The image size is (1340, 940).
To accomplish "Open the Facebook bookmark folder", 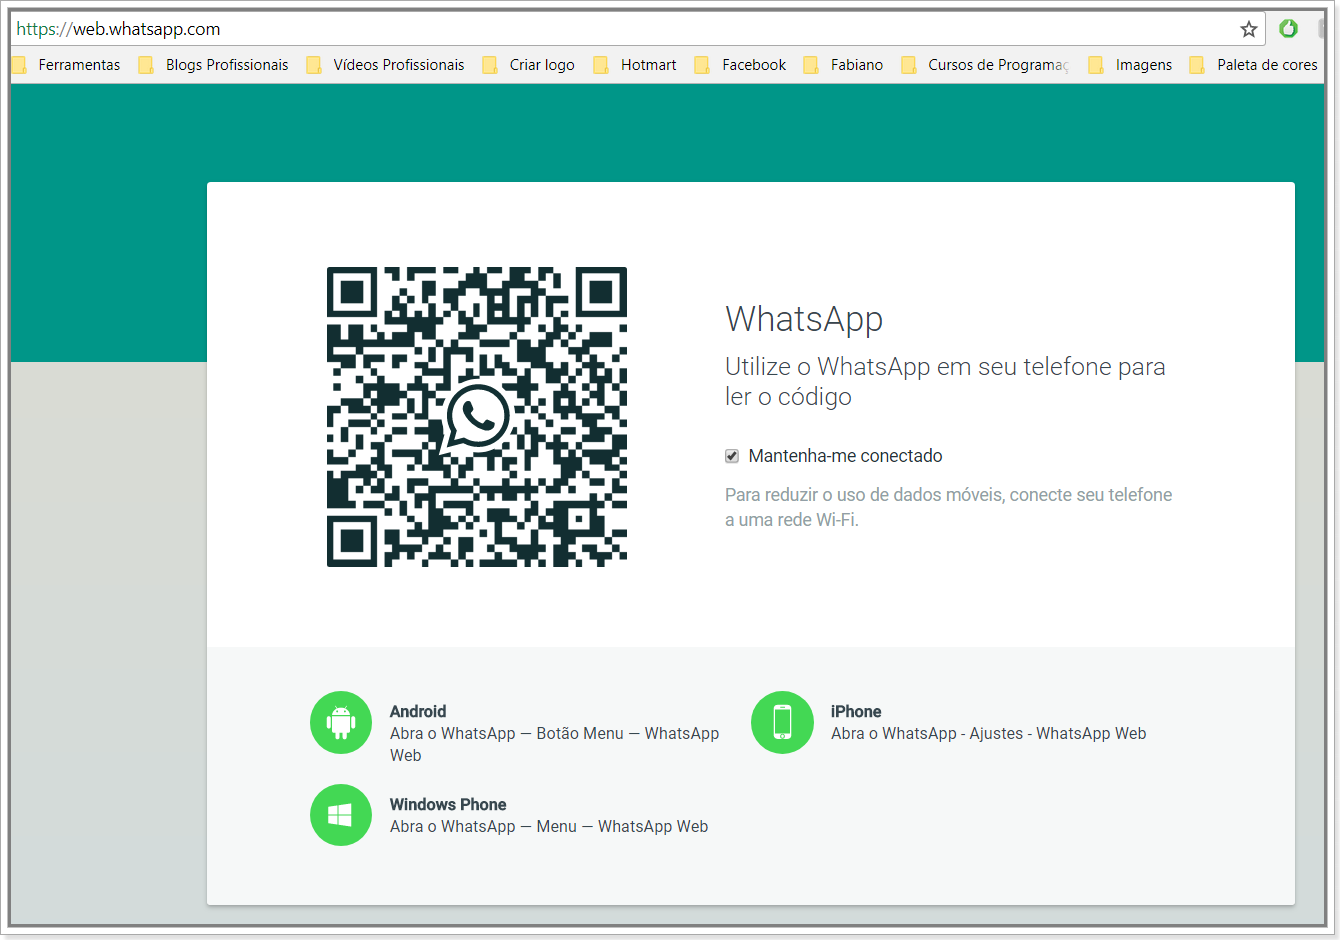I will [741, 65].
